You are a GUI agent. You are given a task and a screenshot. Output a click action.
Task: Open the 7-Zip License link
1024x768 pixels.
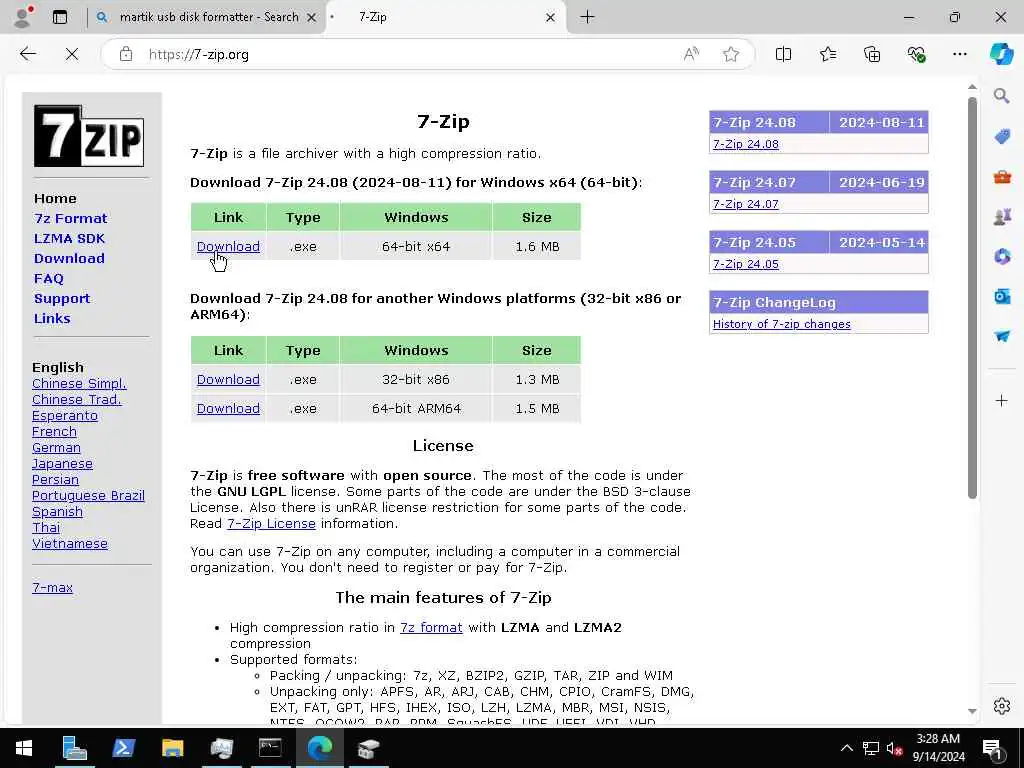tap(271, 524)
